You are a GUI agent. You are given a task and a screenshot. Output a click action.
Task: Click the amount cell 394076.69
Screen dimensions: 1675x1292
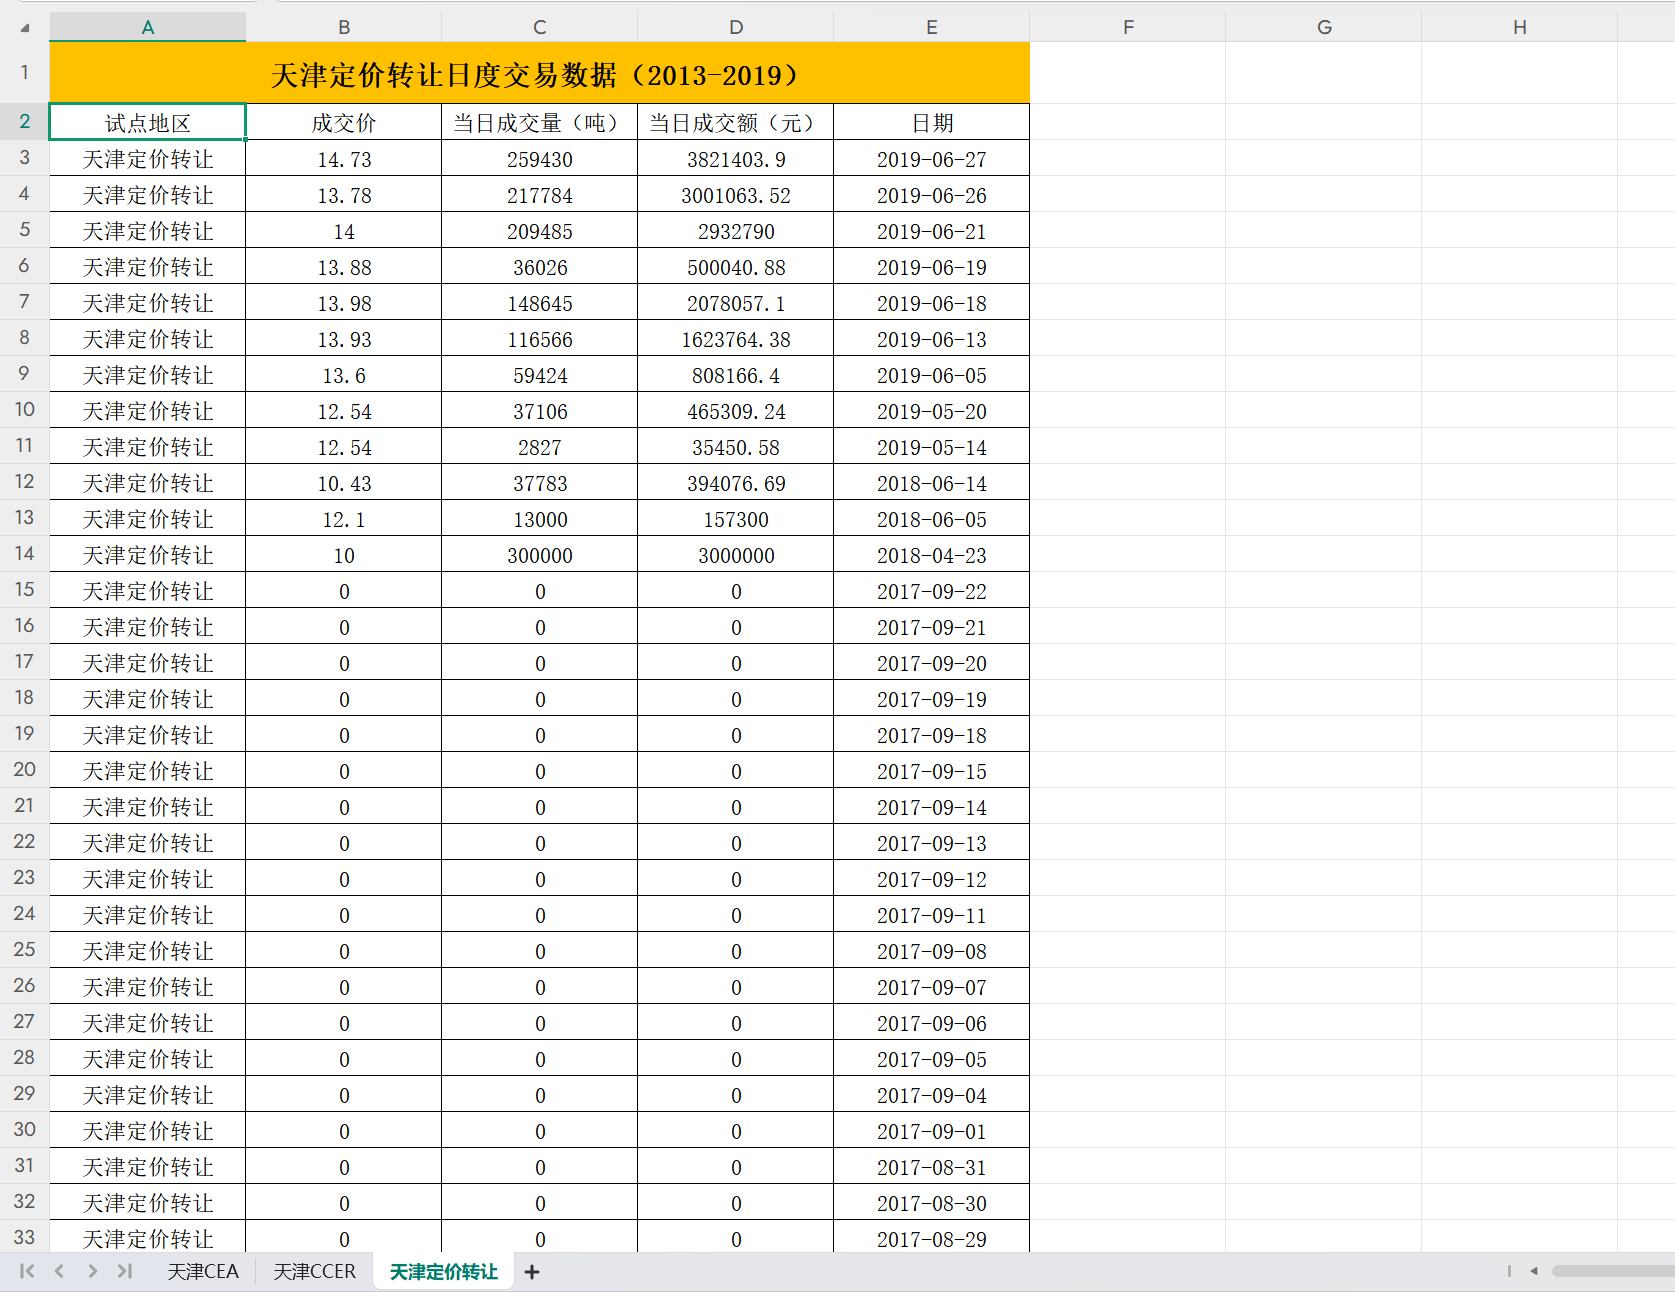736,482
